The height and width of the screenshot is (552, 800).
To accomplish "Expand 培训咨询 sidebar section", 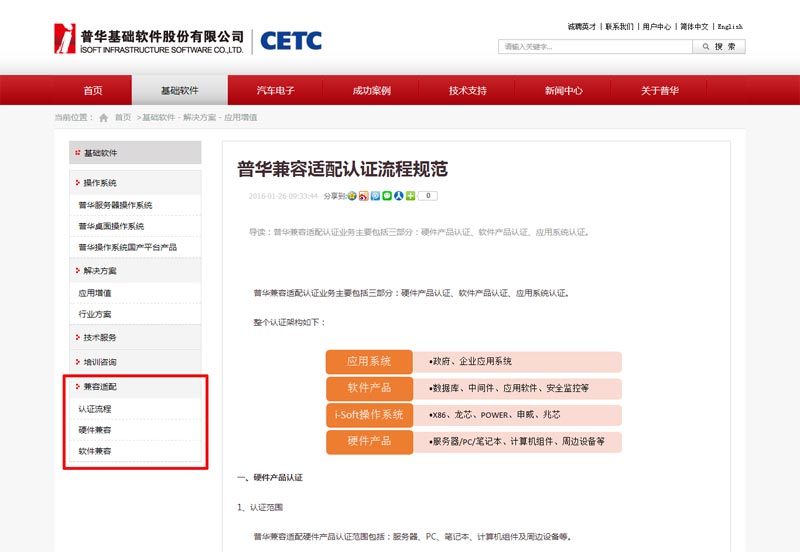I will [x=135, y=362].
